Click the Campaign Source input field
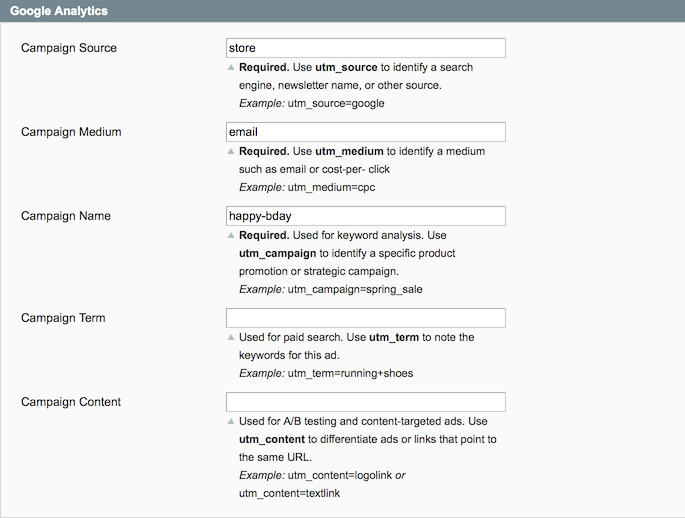Image resolution: width=685 pixels, height=518 pixels. (x=366, y=48)
